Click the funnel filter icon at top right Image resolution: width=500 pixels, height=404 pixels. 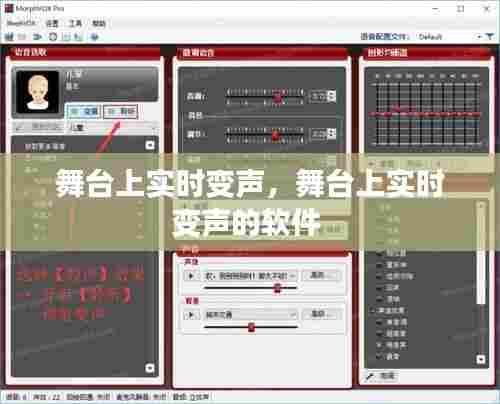coord(489,36)
